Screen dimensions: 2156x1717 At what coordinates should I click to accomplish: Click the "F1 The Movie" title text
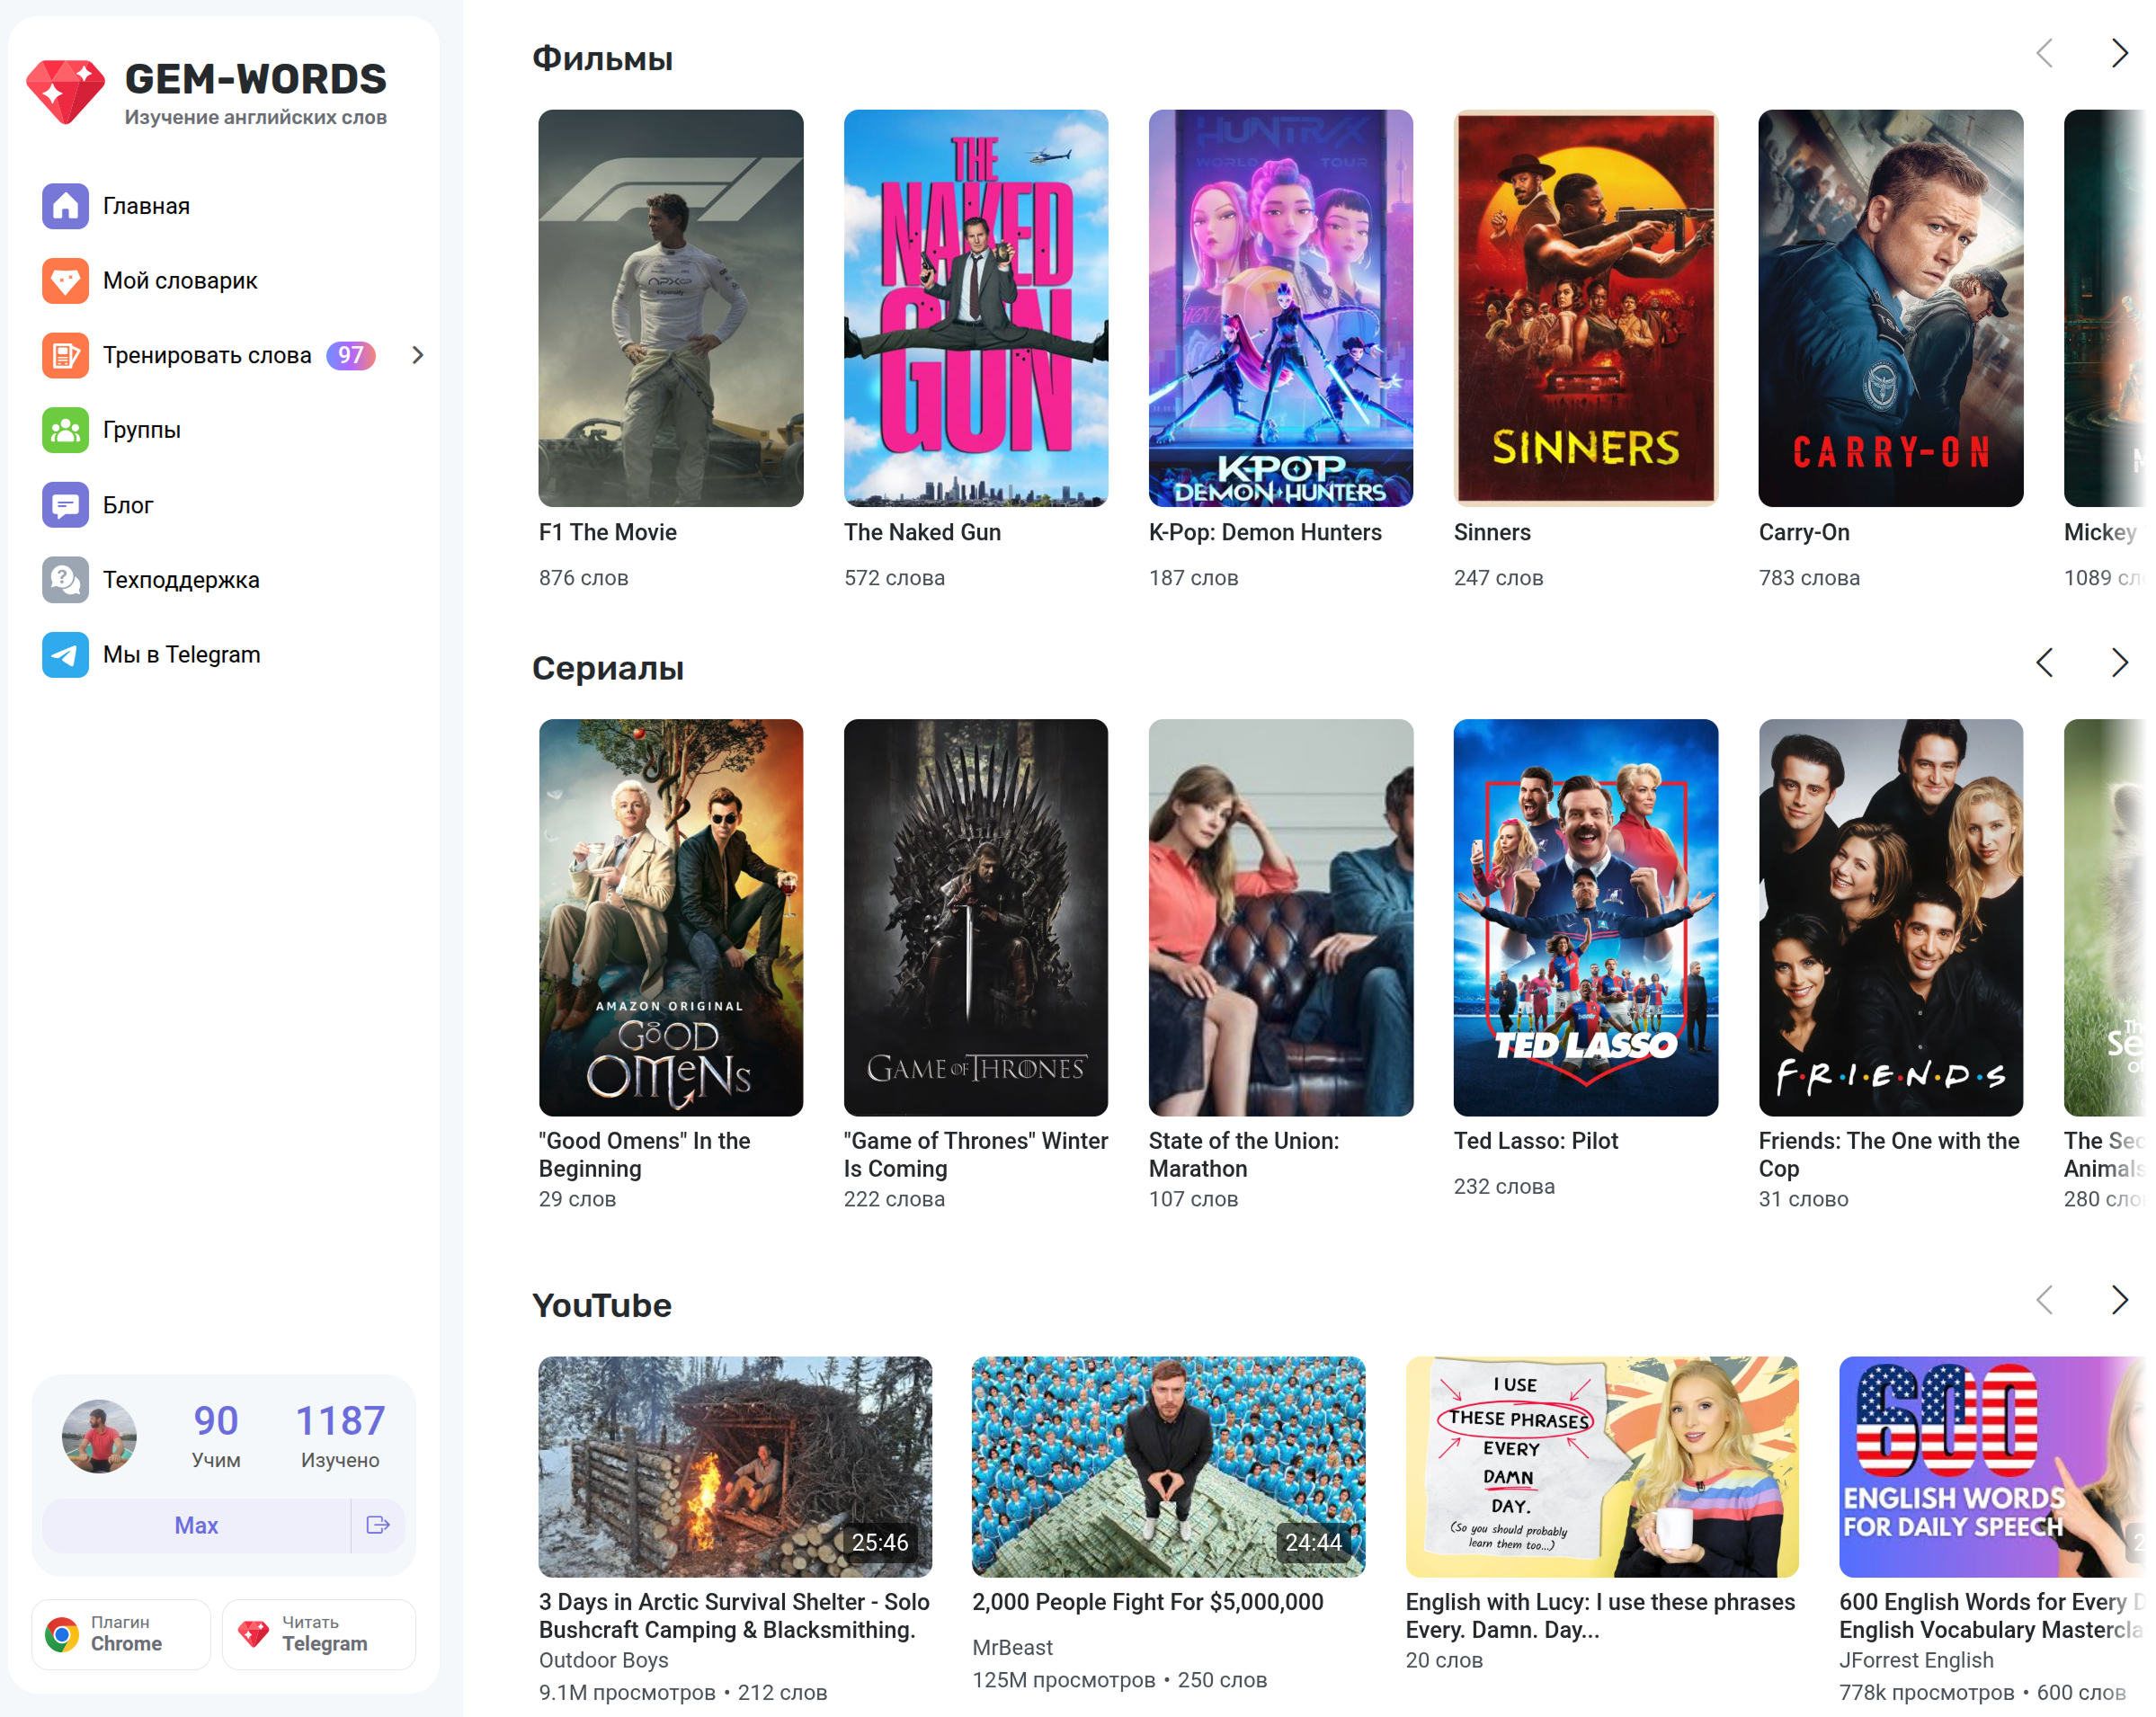tap(608, 533)
